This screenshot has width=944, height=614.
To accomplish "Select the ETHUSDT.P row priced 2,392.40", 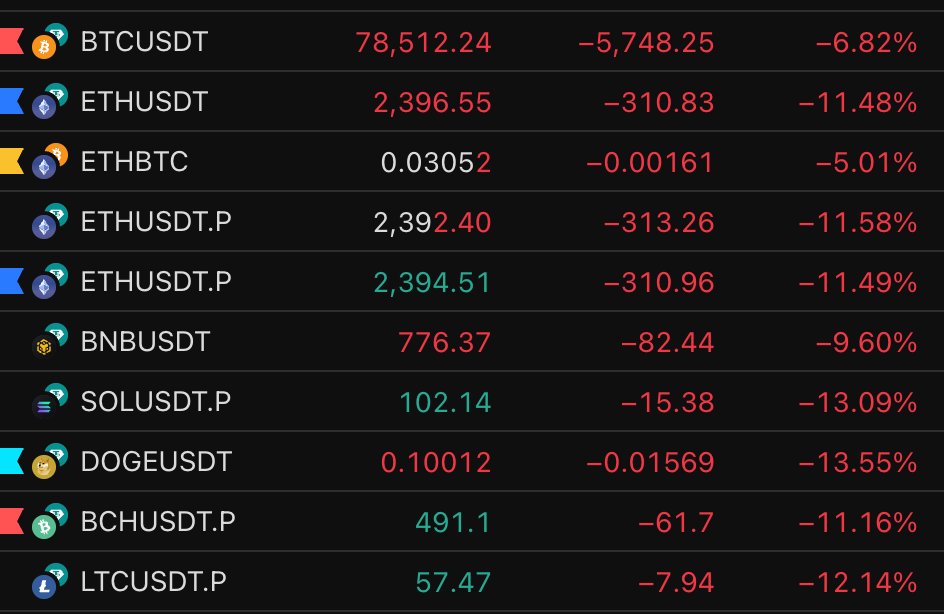I will [155, 222].
